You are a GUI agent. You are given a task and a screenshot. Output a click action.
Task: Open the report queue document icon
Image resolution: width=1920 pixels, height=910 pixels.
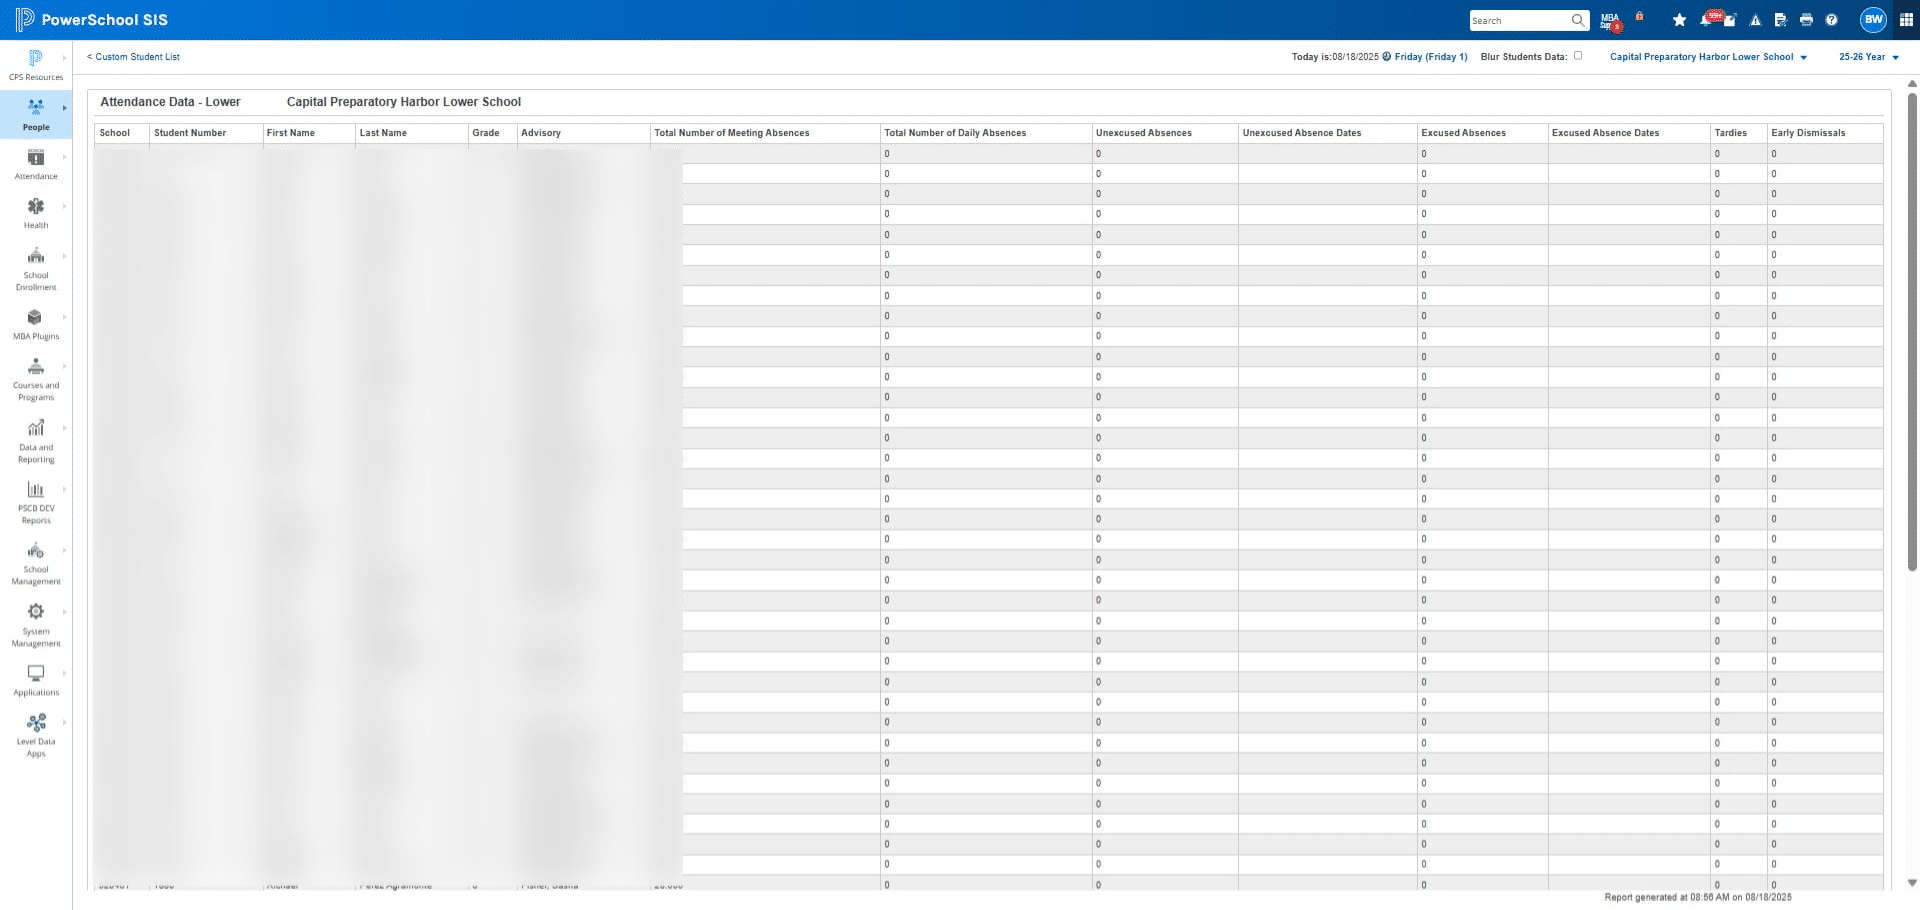(1780, 20)
